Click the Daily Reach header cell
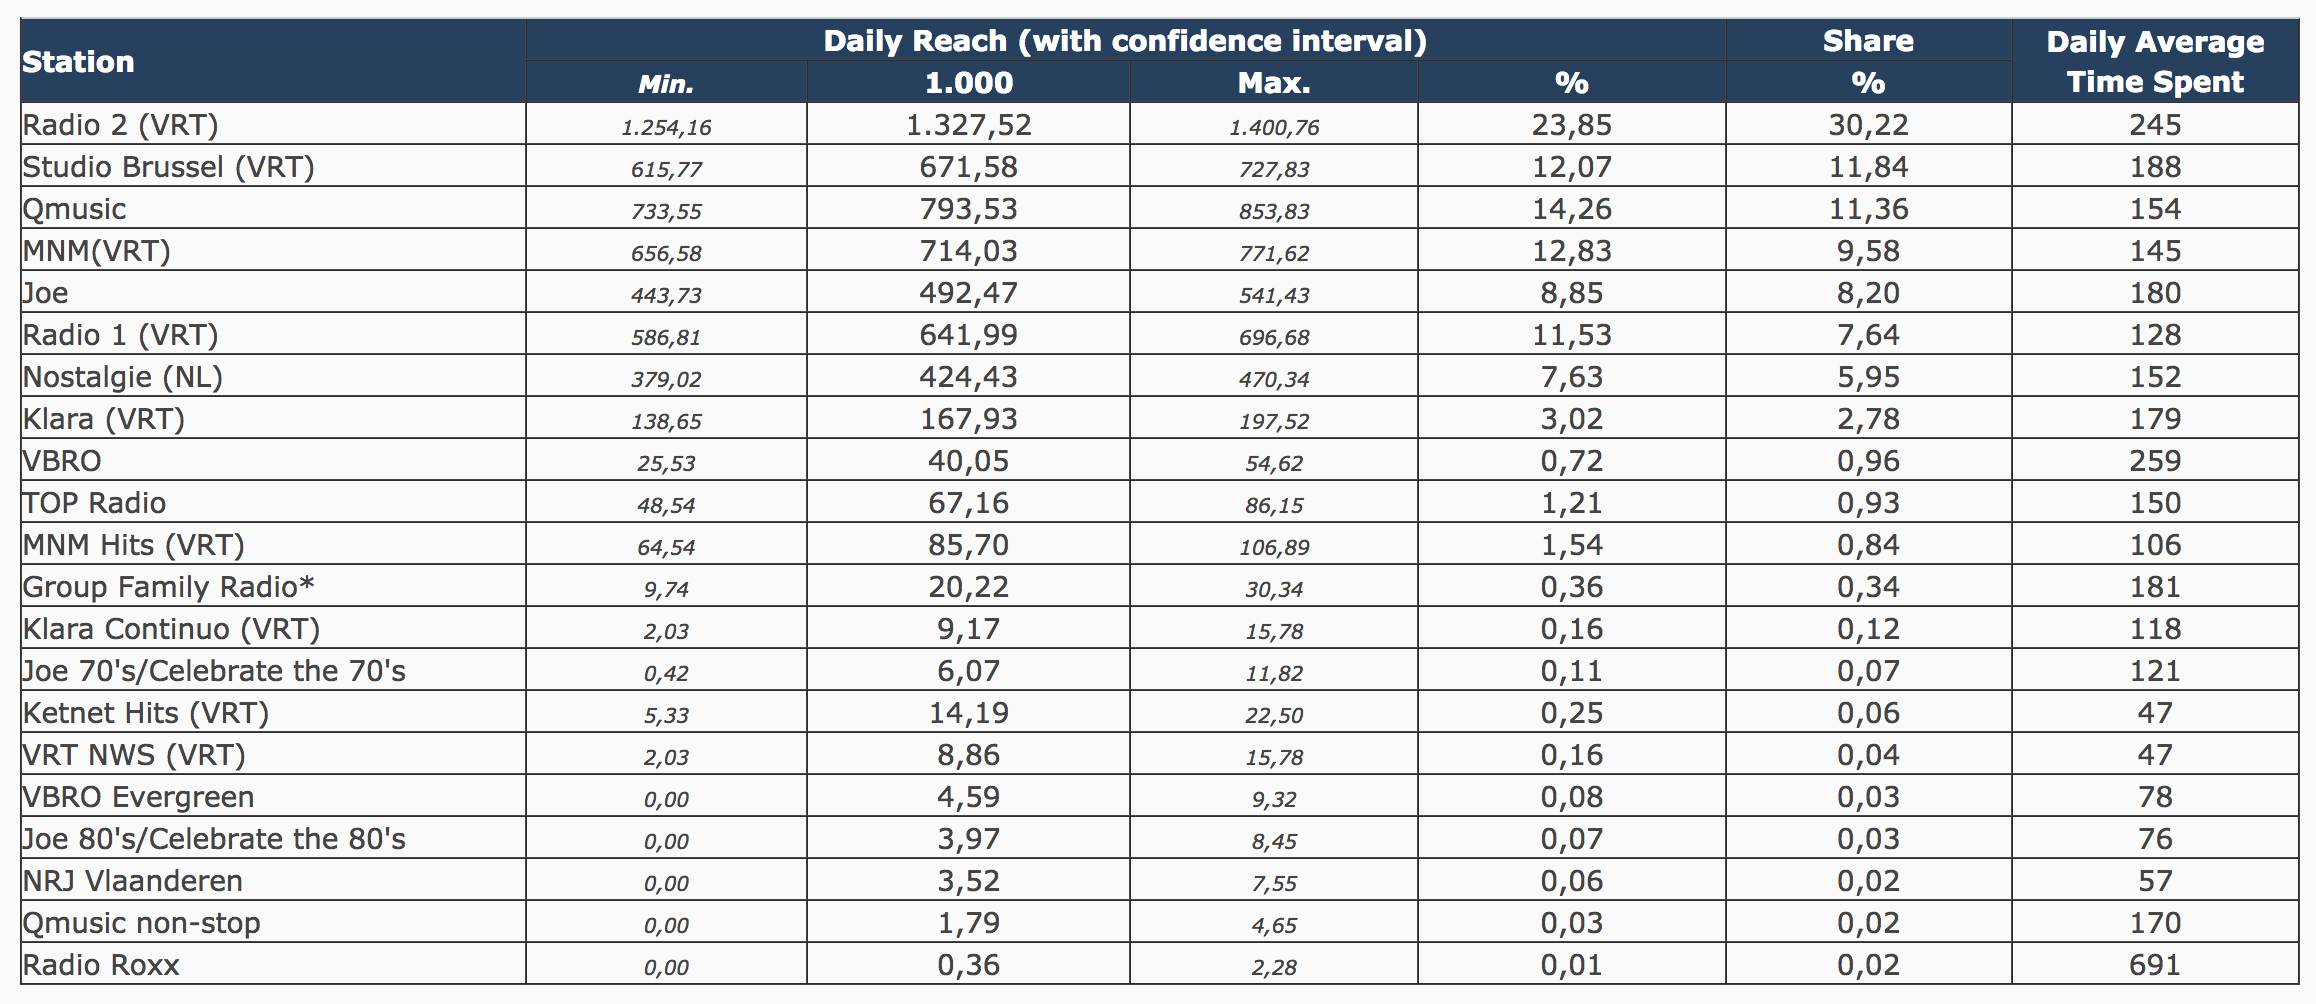The image size is (2316, 1004). [x=1124, y=41]
